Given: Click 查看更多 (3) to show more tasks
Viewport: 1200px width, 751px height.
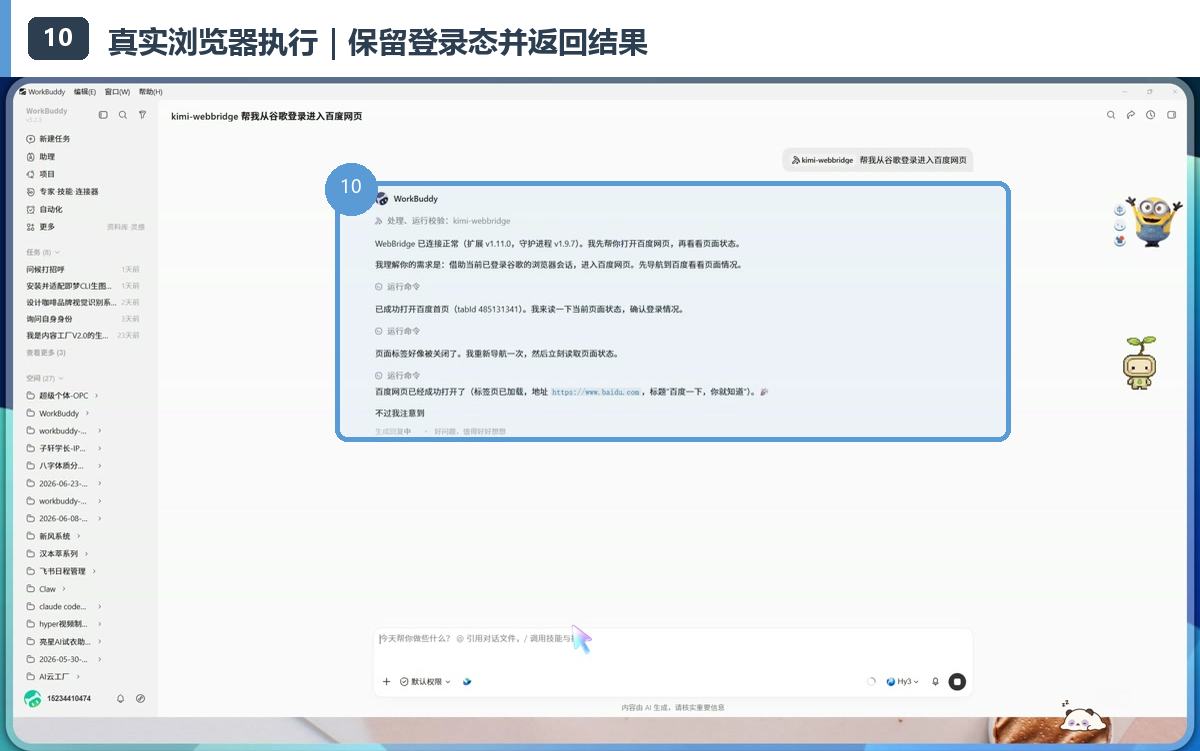Looking at the screenshot, I should [46, 353].
